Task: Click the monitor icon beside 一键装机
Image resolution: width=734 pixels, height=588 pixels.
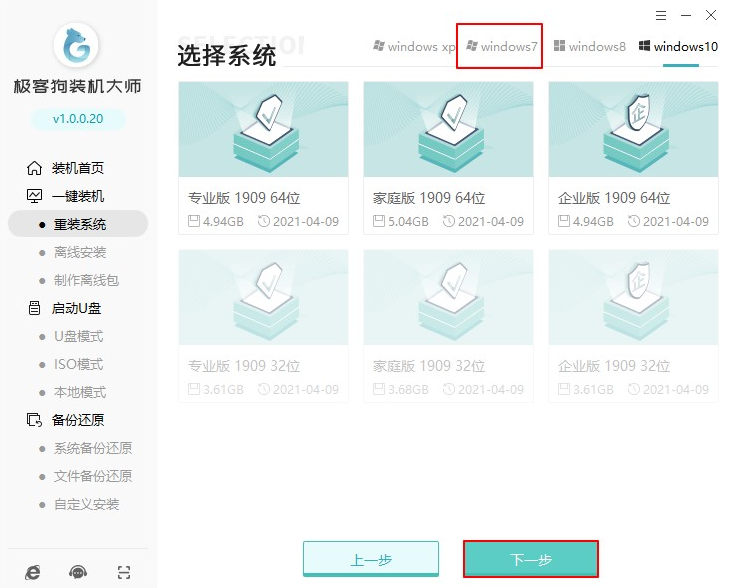Action: (x=34, y=196)
